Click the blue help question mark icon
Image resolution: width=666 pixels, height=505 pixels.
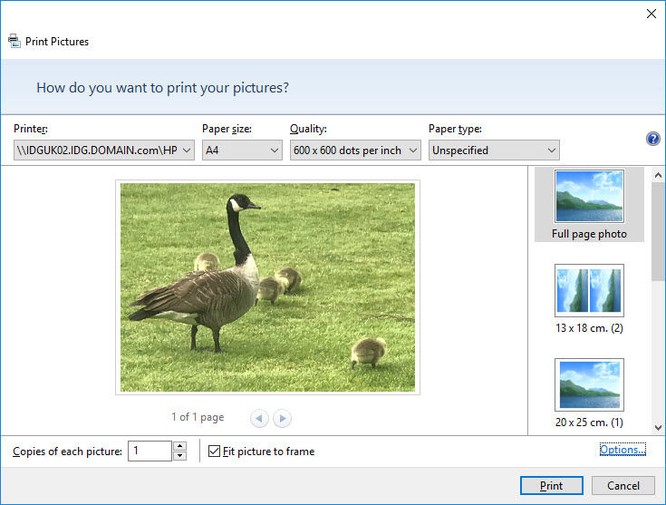tap(653, 139)
